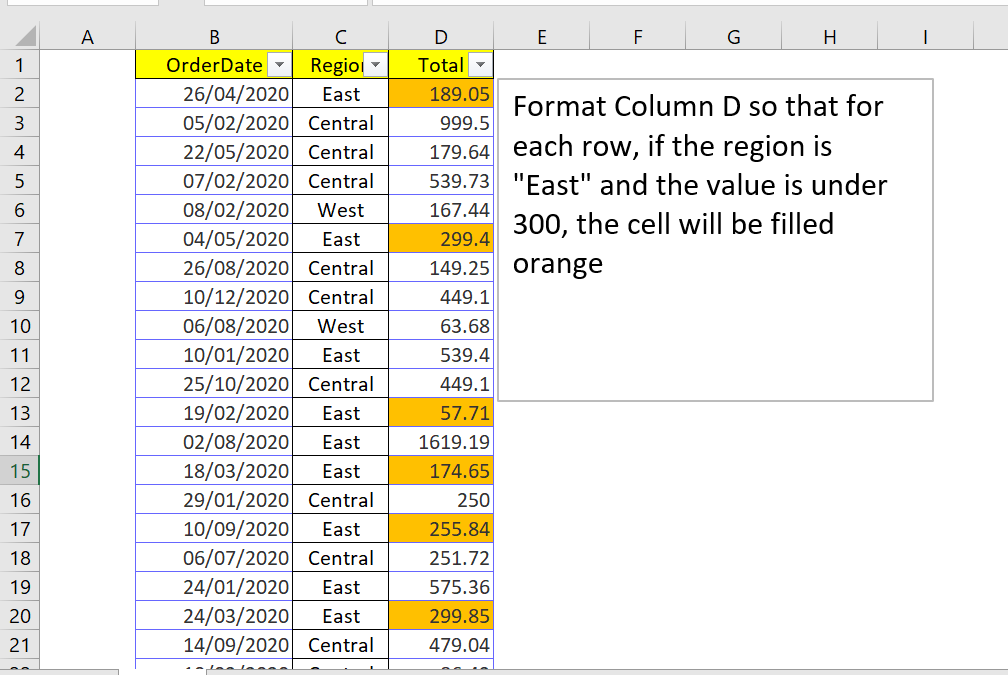1008x675 pixels.
Task: Select orange cell with 299.85
Action: point(441,616)
